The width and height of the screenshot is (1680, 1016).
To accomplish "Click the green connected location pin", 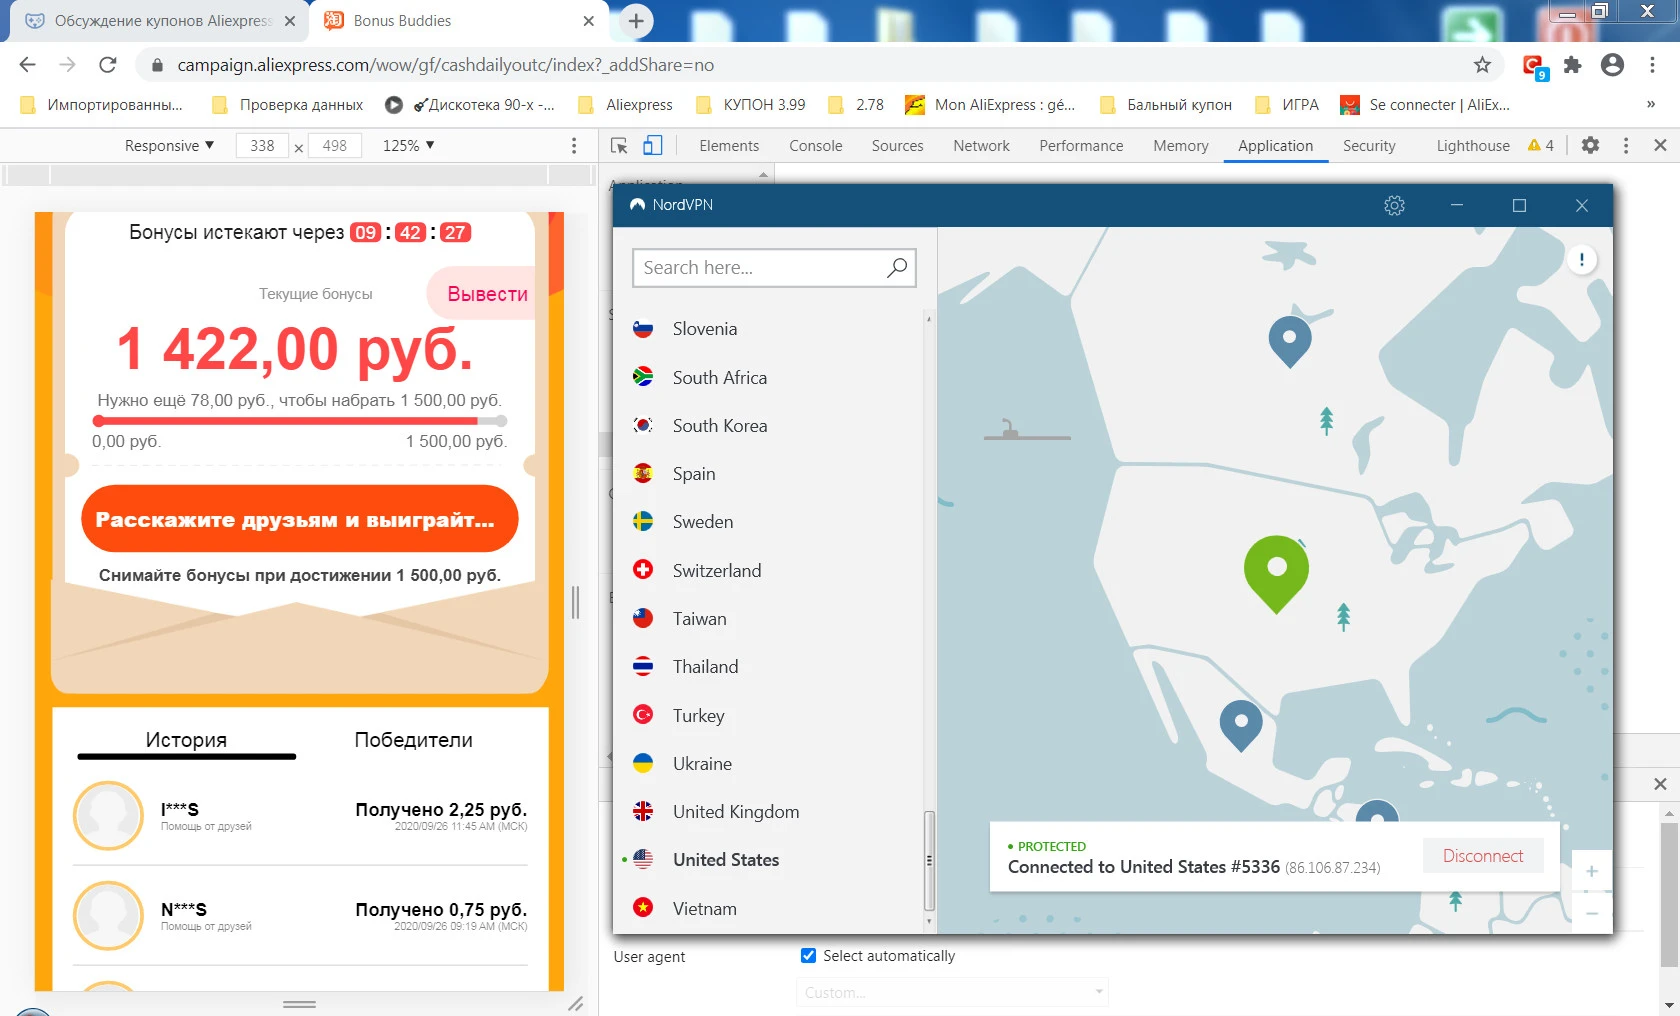I will (1276, 573).
